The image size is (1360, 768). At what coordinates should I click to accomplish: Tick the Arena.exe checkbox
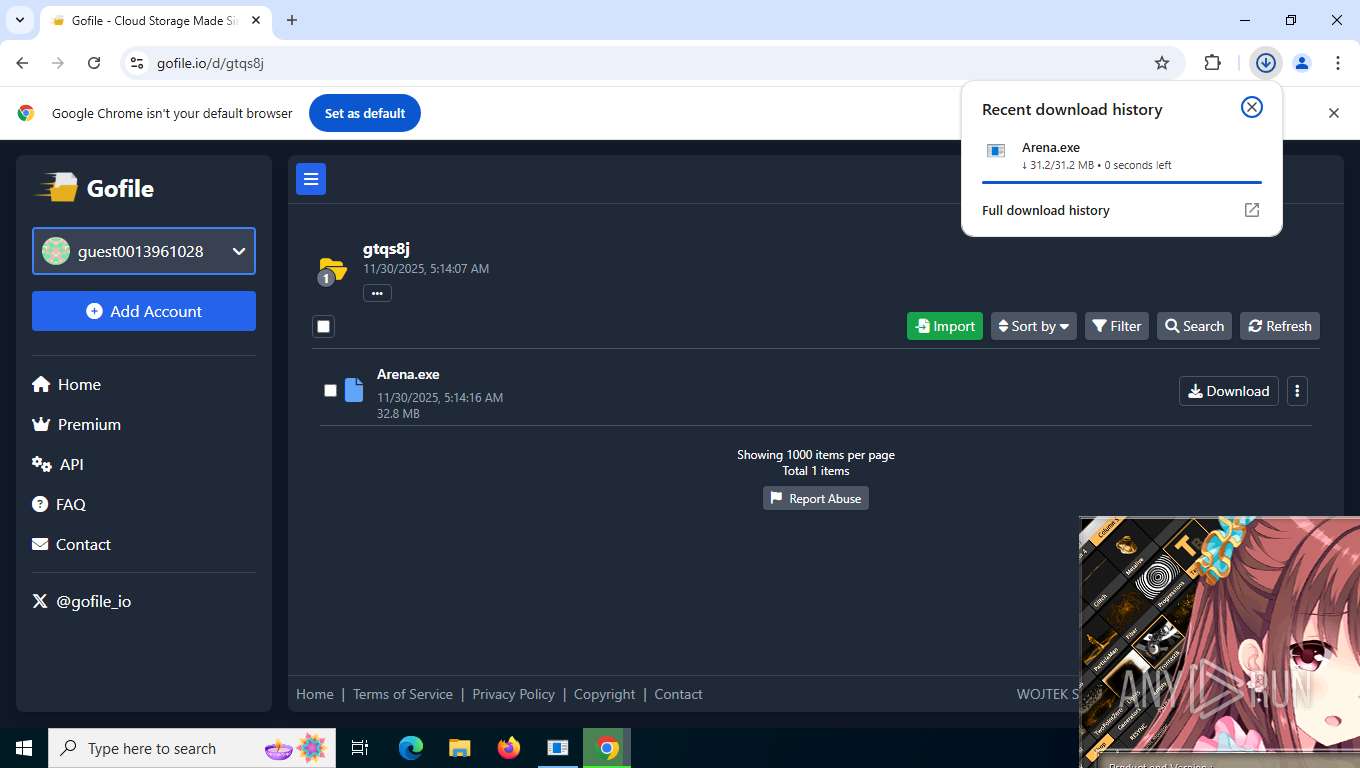pos(330,390)
